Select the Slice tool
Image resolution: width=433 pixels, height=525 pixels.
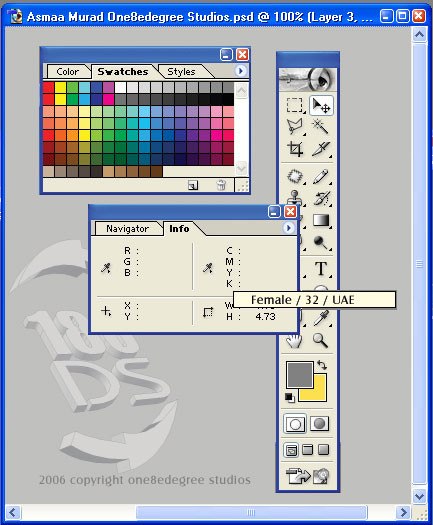pyautogui.click(x=321, y=149)
